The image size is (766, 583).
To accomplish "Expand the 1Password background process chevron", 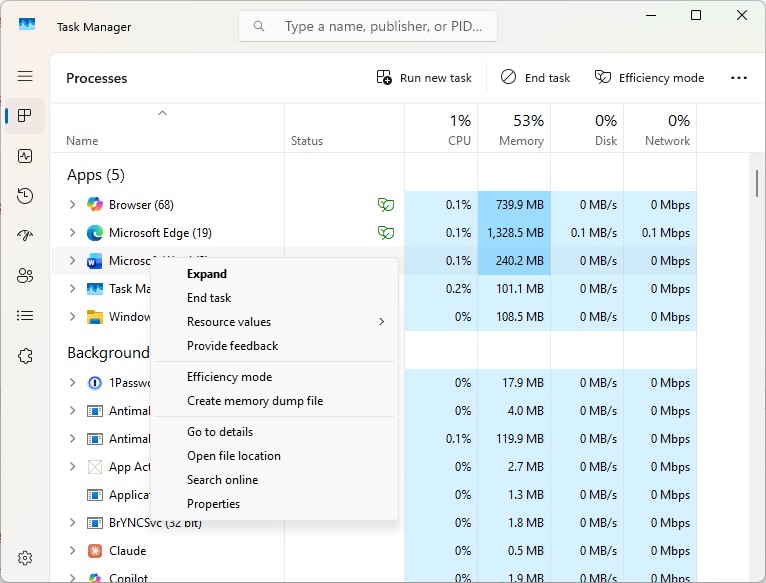I will click(x=72, y=382).
